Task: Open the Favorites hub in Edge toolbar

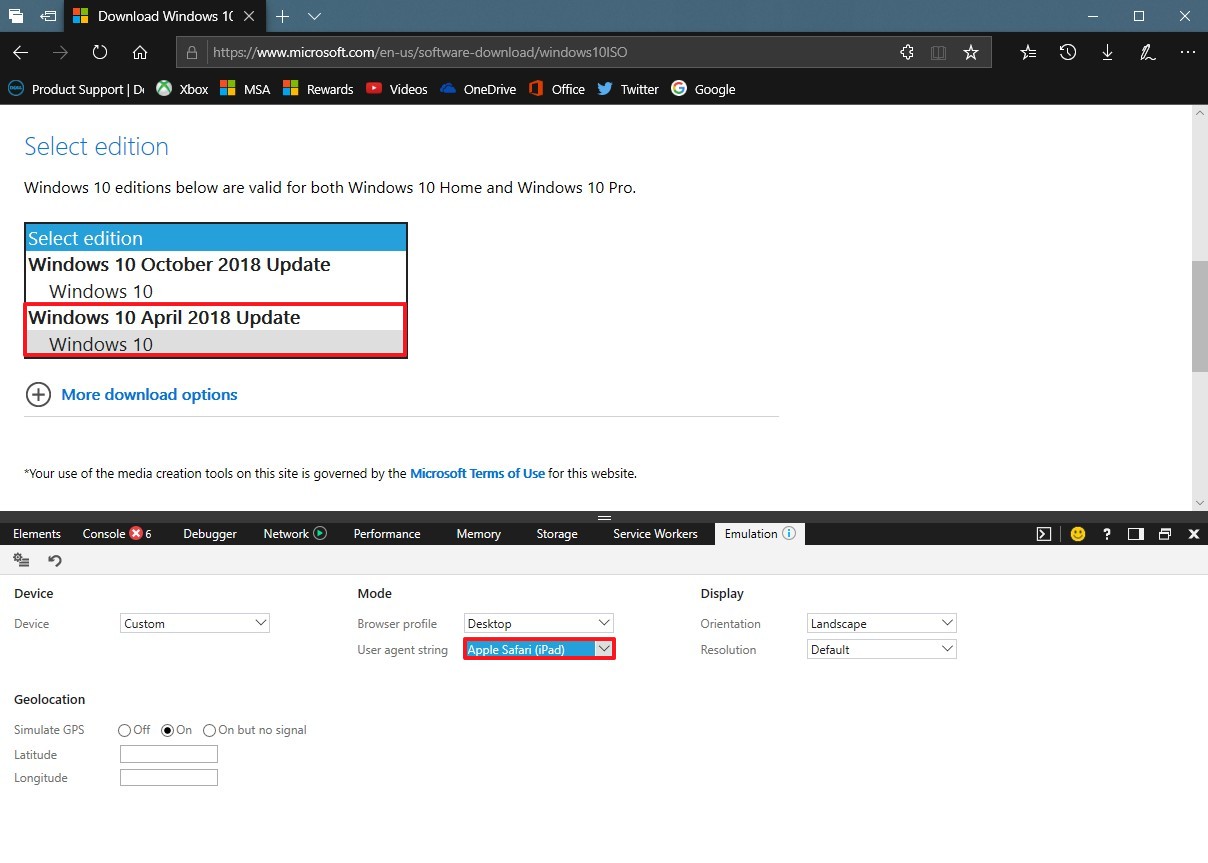Action: point(1027,52)
